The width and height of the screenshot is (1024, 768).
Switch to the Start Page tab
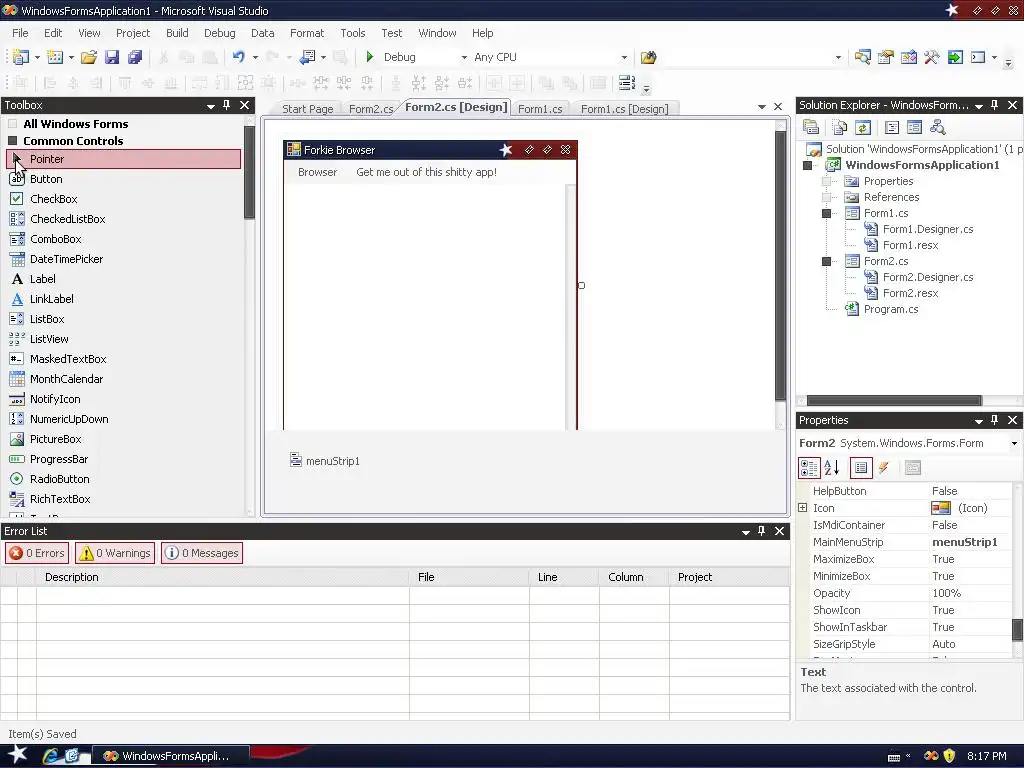pos(308,109)
